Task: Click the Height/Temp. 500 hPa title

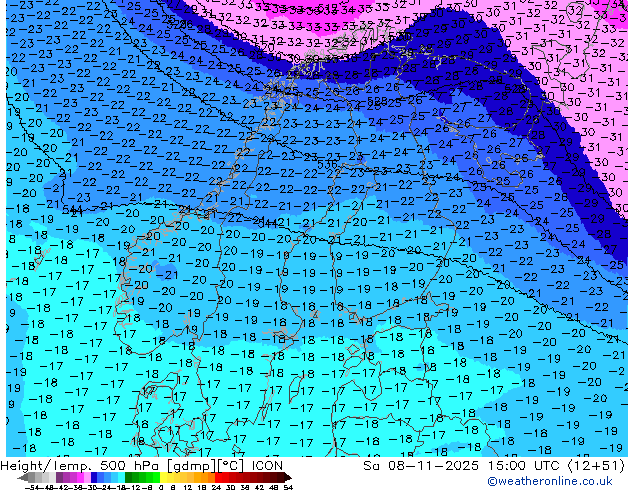Action: pyautogui.click(x=81, y=466)
